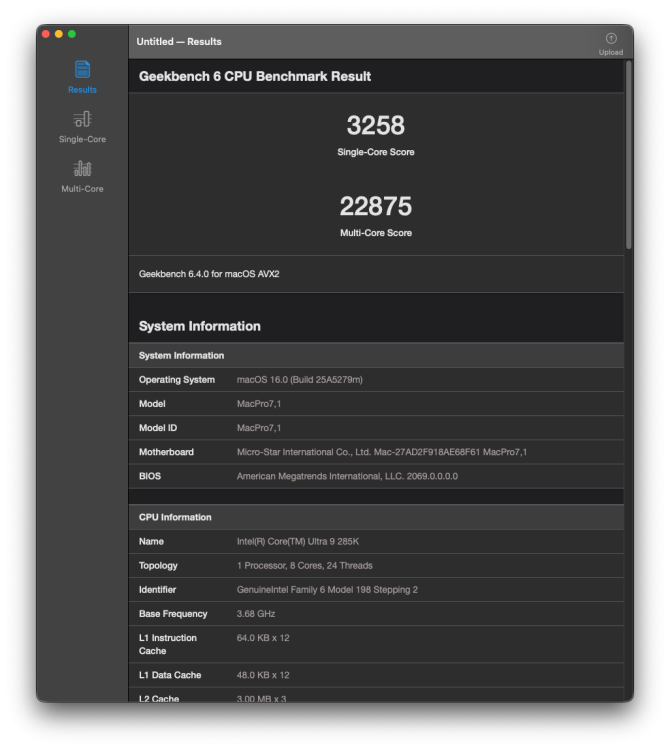
Task: Click the Operating System value macOS 16.0
Action: pos(299,380)
